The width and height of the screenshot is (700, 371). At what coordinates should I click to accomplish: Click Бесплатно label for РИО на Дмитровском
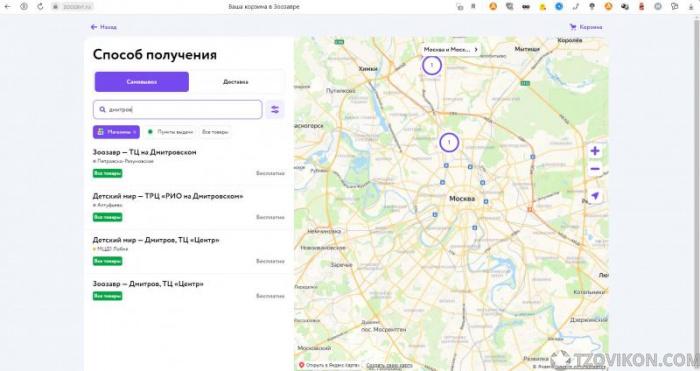click(270, 217)
